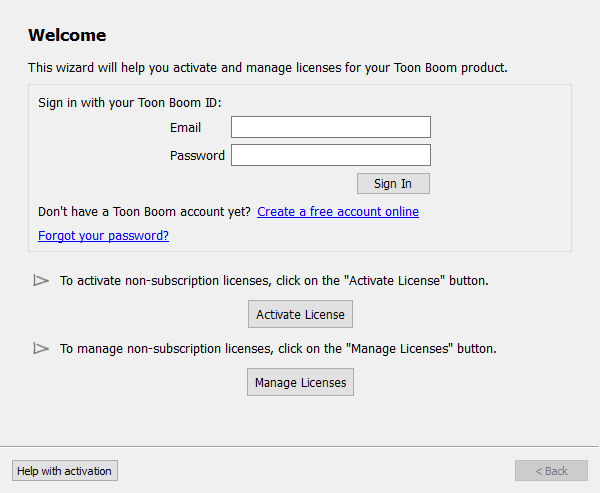Click the Sign in with your Toon Boom ID text
The height and width of the screenshot is (493, 600).
pos(130,103)
